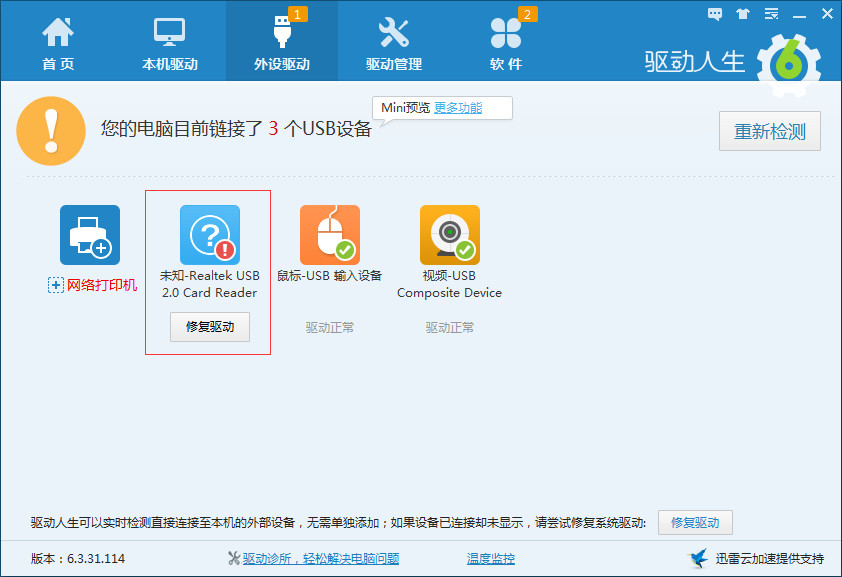Switch to the 本机驱动 tab
This screenshot has width=842, height=577.
169,42
